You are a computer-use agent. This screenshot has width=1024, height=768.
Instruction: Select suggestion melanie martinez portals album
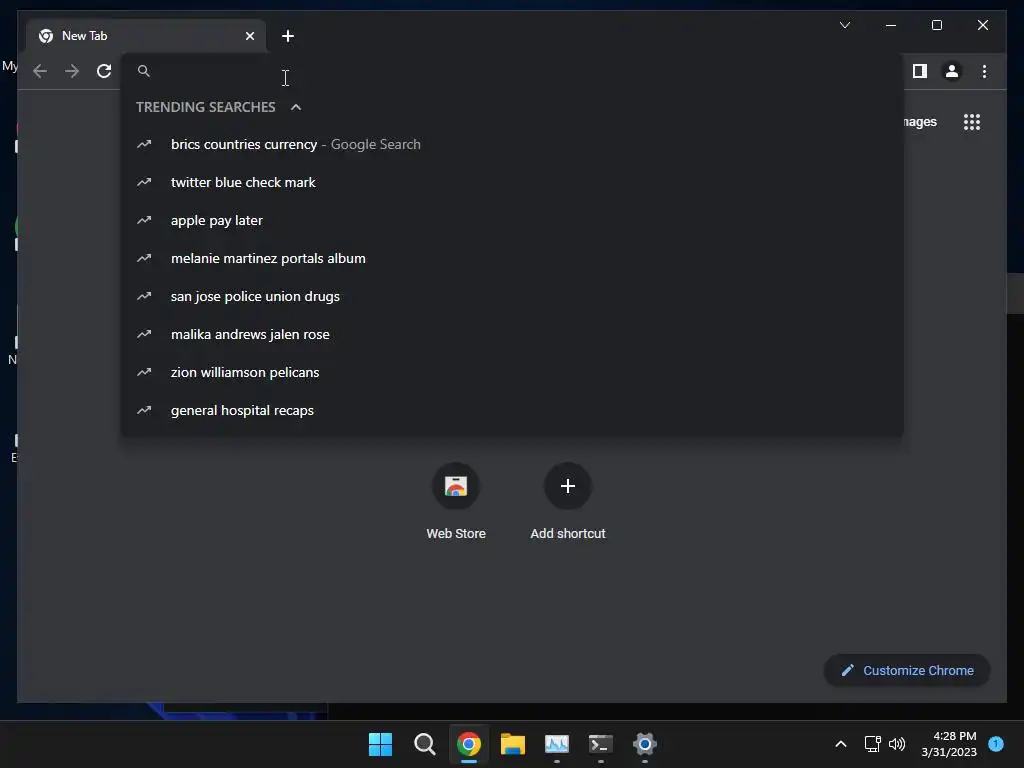[x=513, y=259]
